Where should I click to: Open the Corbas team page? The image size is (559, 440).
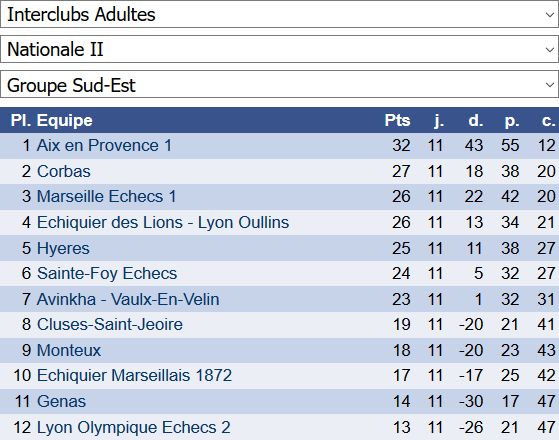click(x=64, y=172)
